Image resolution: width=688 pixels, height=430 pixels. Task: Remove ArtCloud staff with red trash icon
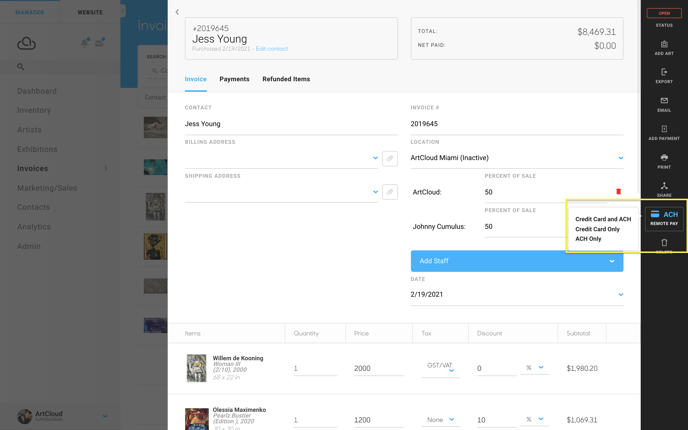click(619, 191)
